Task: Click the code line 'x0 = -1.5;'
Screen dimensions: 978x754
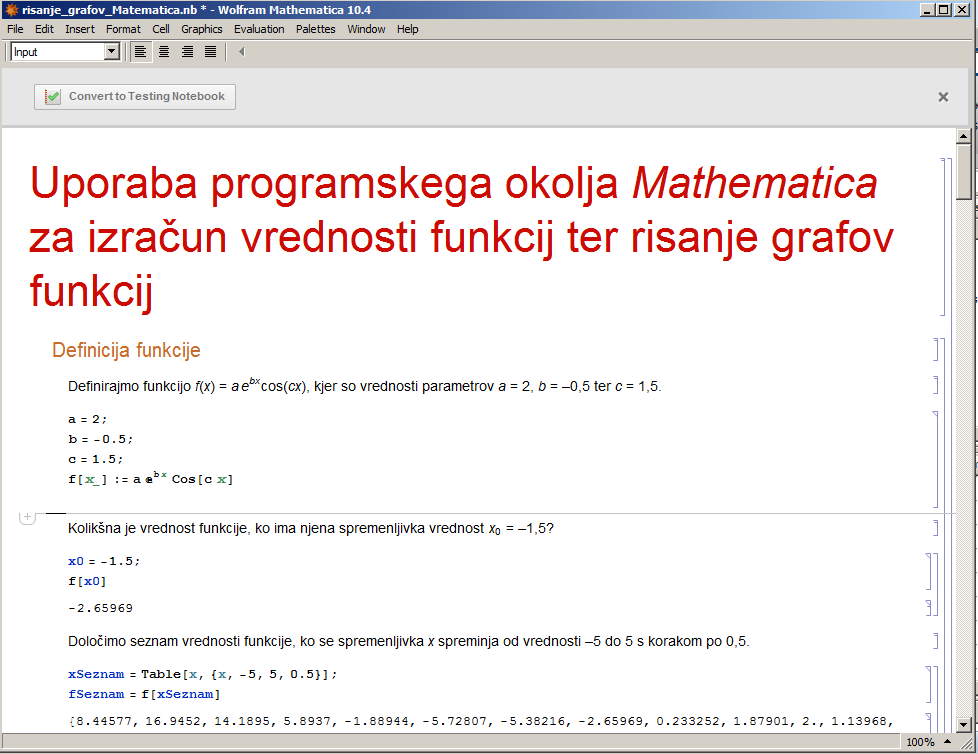Action: tap(104, 561)
